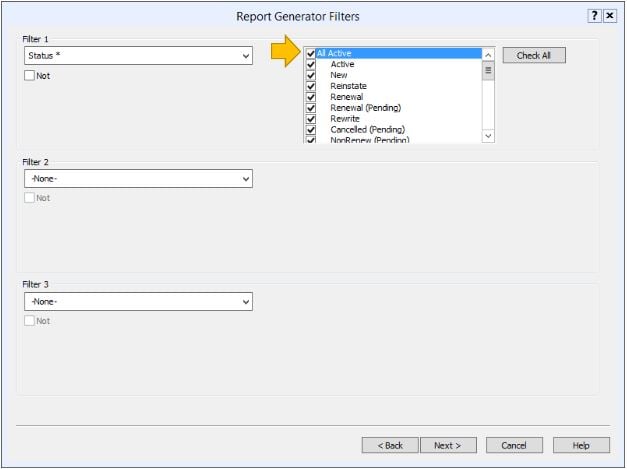Open the Filter 2 -None- dropdown
627x469 pixels.
tap(138, 178)
